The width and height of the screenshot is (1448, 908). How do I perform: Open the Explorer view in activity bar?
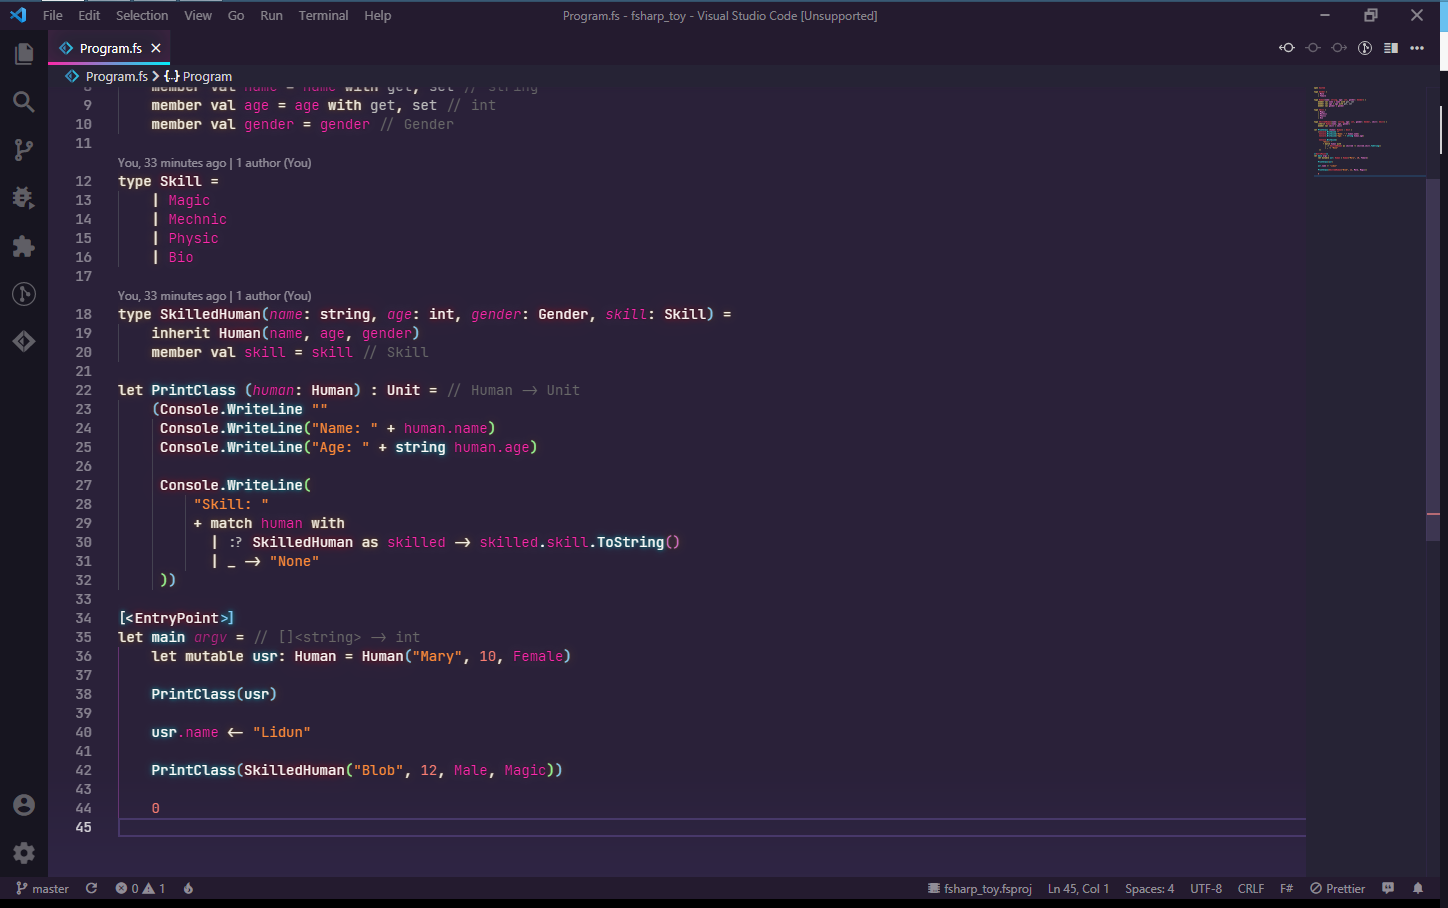24,54
